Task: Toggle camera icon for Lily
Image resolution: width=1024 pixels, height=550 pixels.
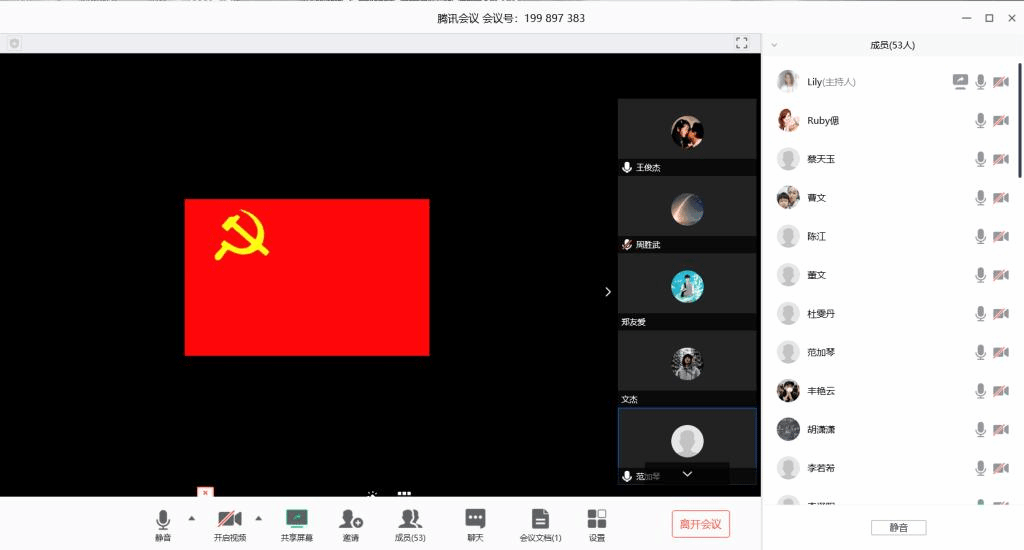Action: point(1000,82)
